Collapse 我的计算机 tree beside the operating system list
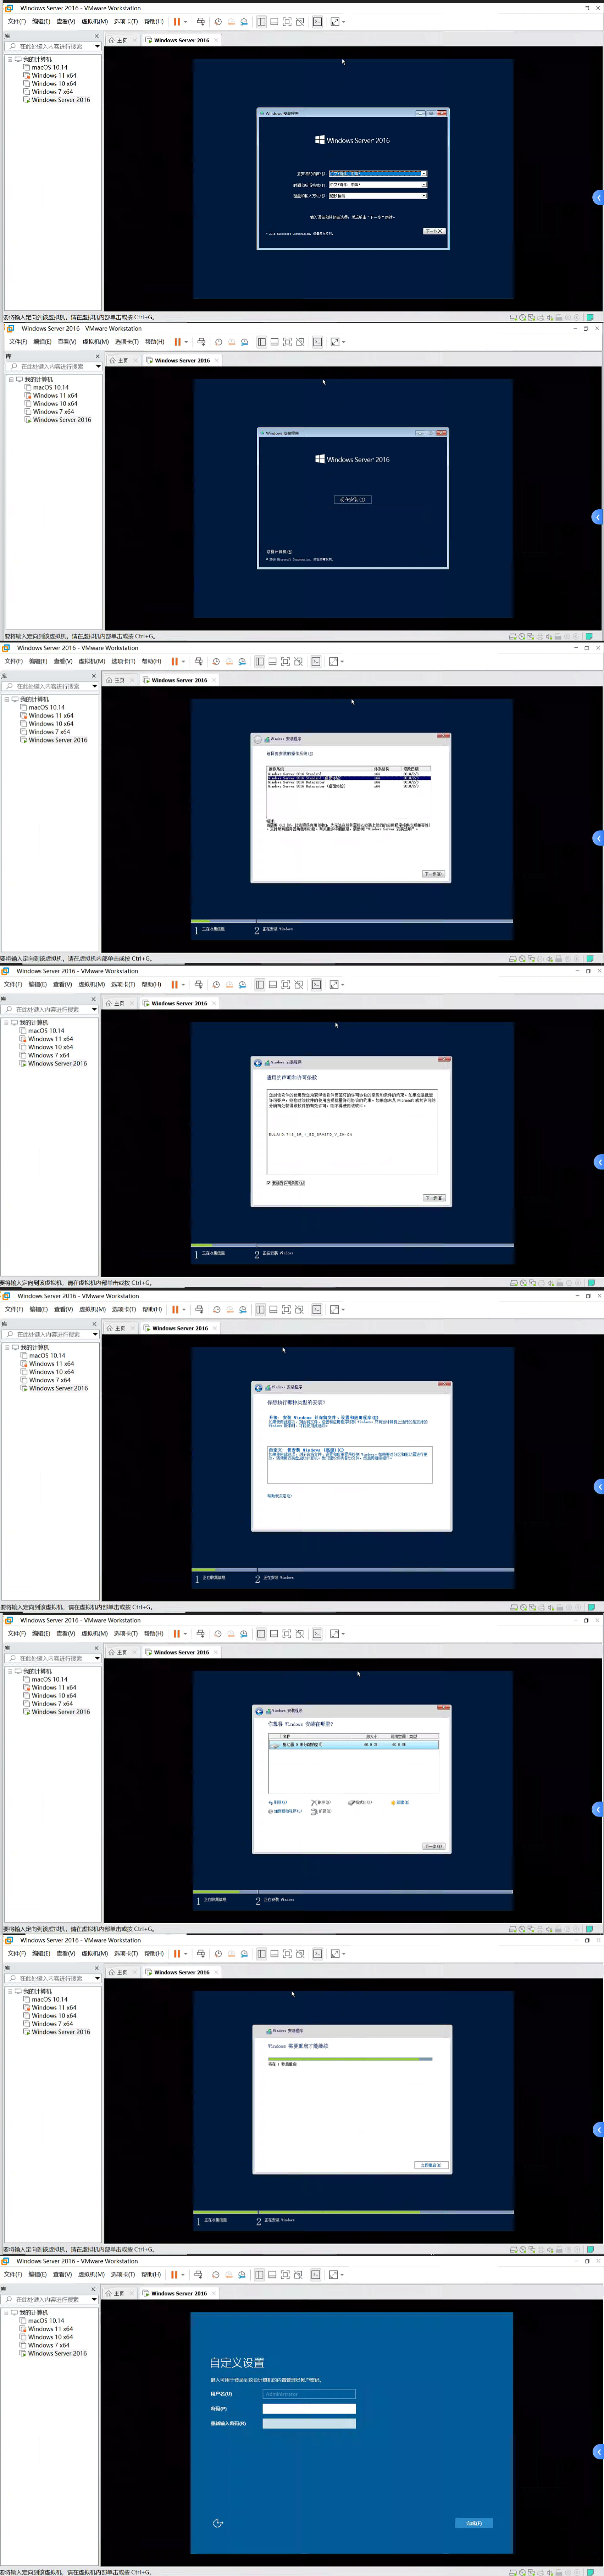604x2576 pixels. coord(7,699)
